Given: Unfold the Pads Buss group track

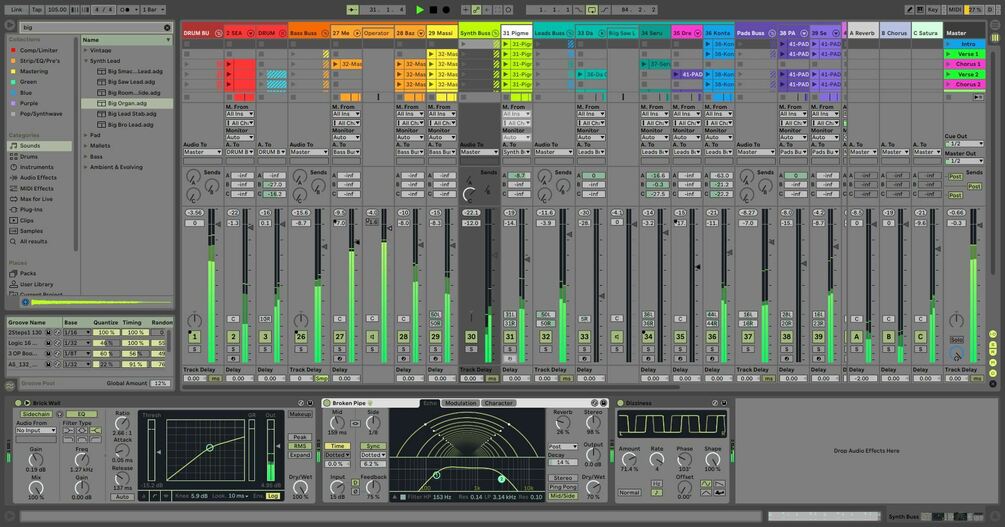Looking at the screenshot, I should [x=772, y=33].
